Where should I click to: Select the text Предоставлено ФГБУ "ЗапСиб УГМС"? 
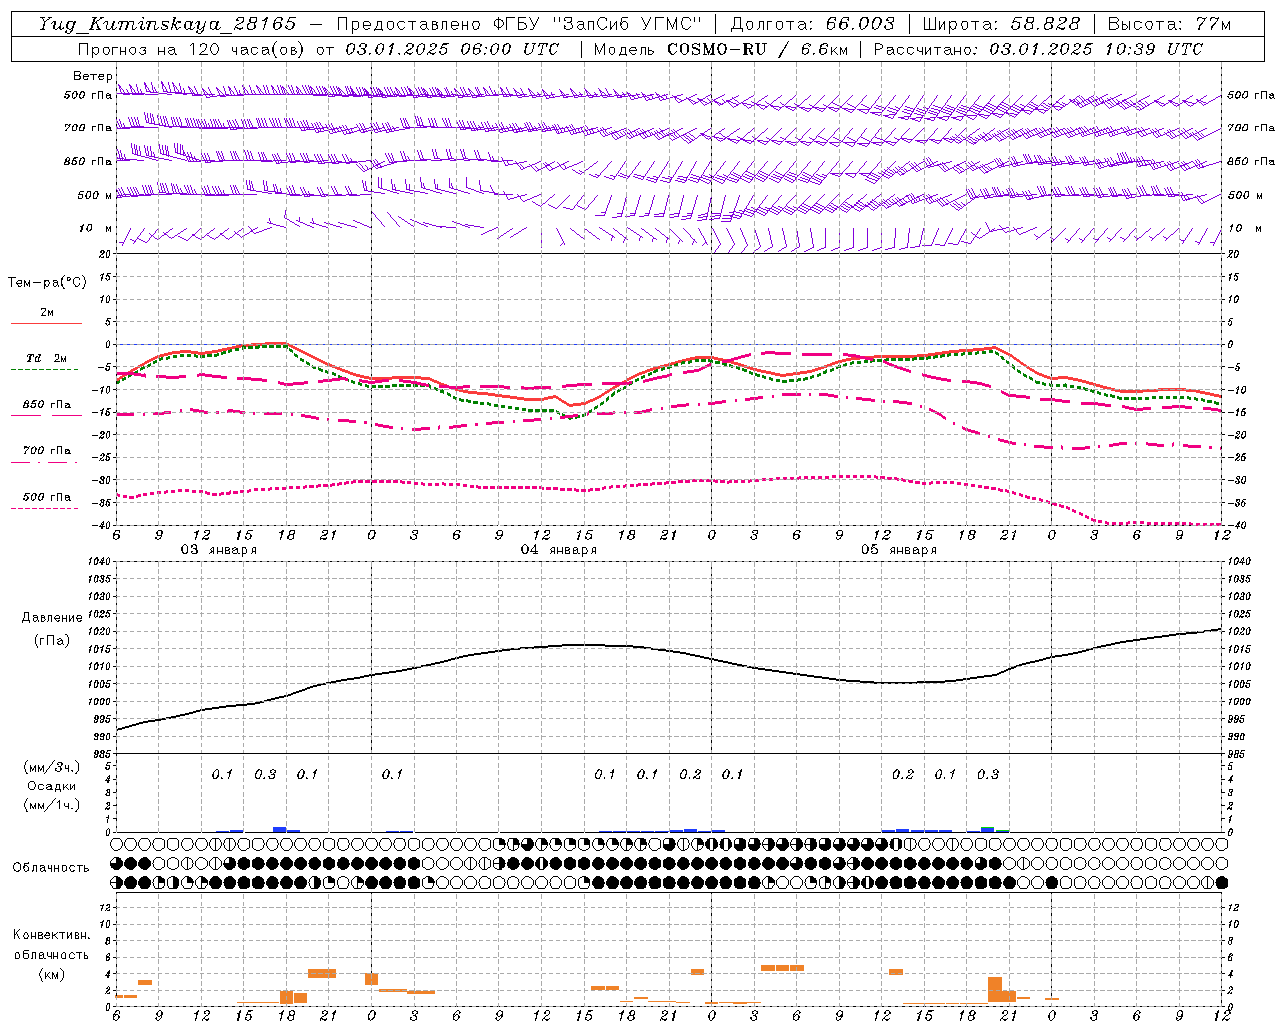click(x=519, y=24)
